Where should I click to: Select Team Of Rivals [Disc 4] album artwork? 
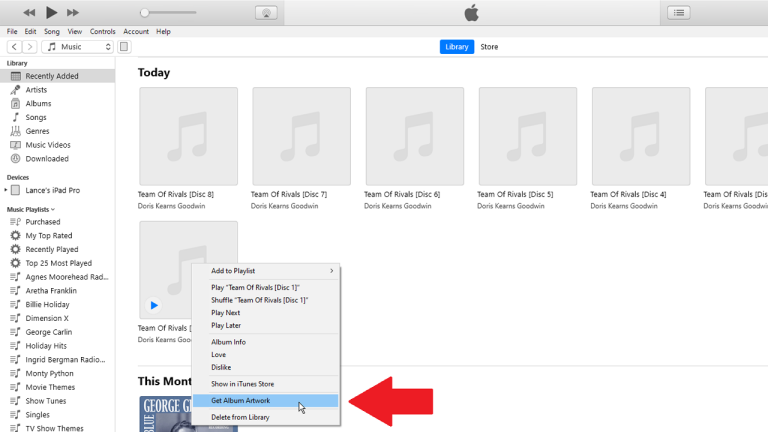(641, 136)
